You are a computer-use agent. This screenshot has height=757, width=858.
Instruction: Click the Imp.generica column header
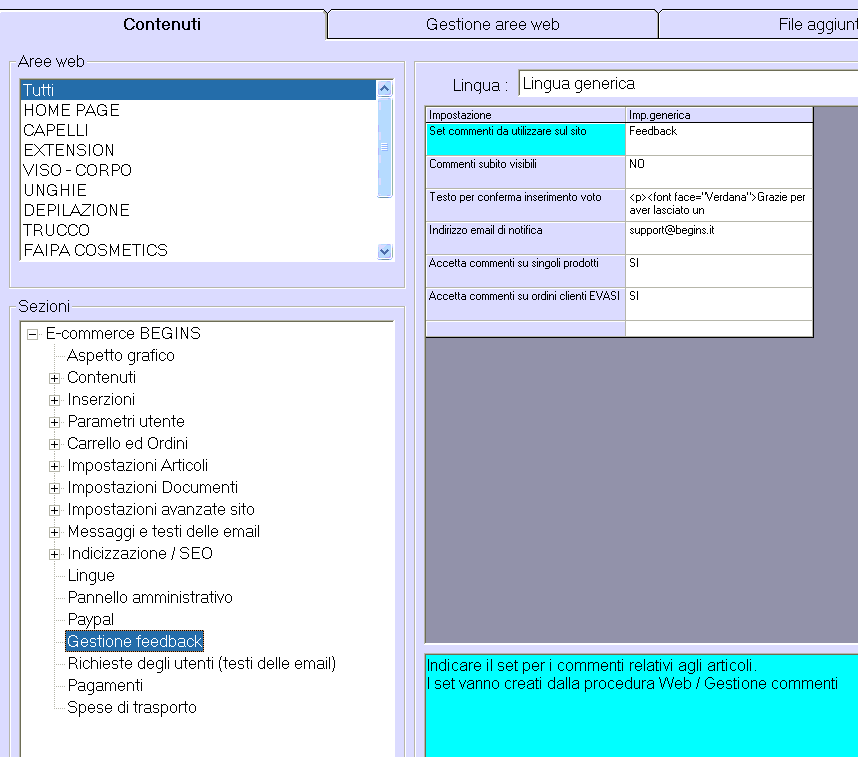click(x=719, y=115)
